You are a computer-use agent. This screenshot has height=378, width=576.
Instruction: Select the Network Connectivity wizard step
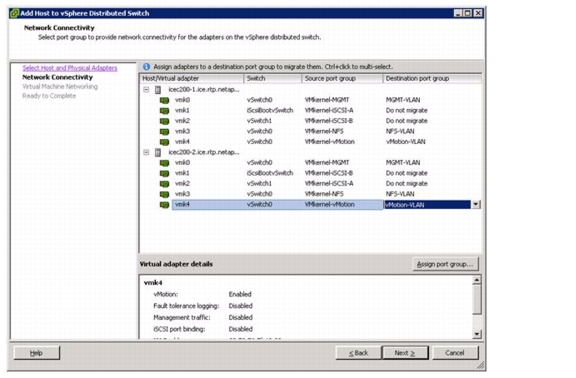click(58, 77)
